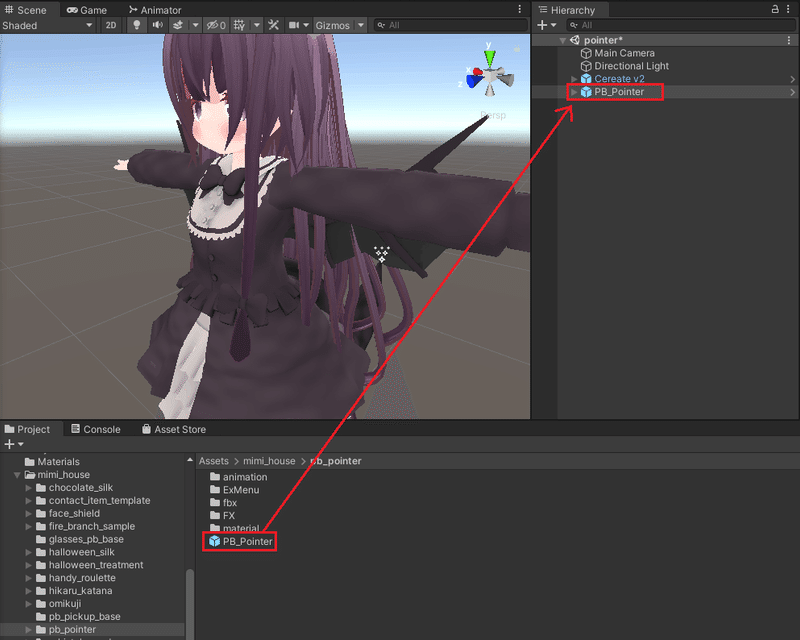Open component editor tools icon
The height and width of the screenshot is (640, 800).
273,25
